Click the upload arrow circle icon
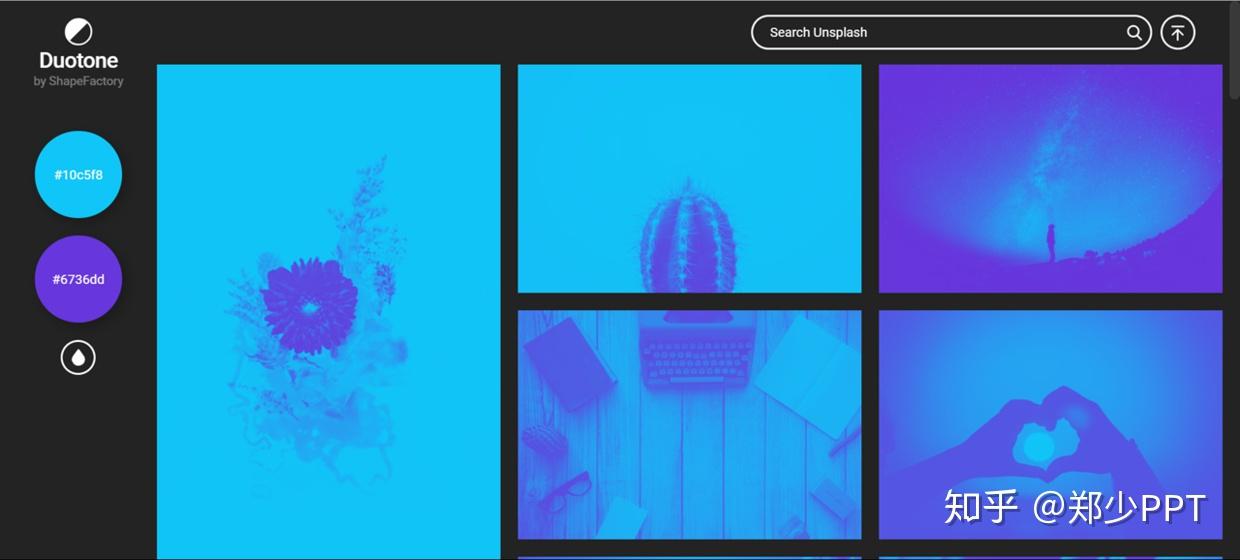 point(1178,32)
